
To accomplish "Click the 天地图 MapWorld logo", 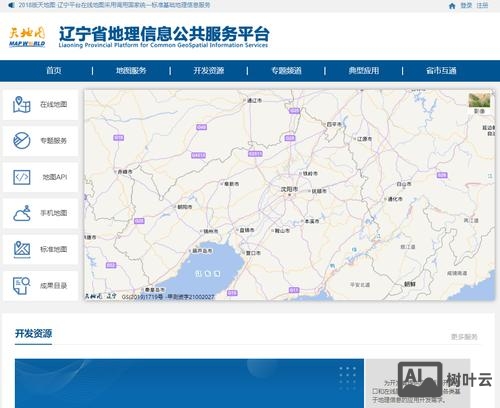I will pos(27,37).
